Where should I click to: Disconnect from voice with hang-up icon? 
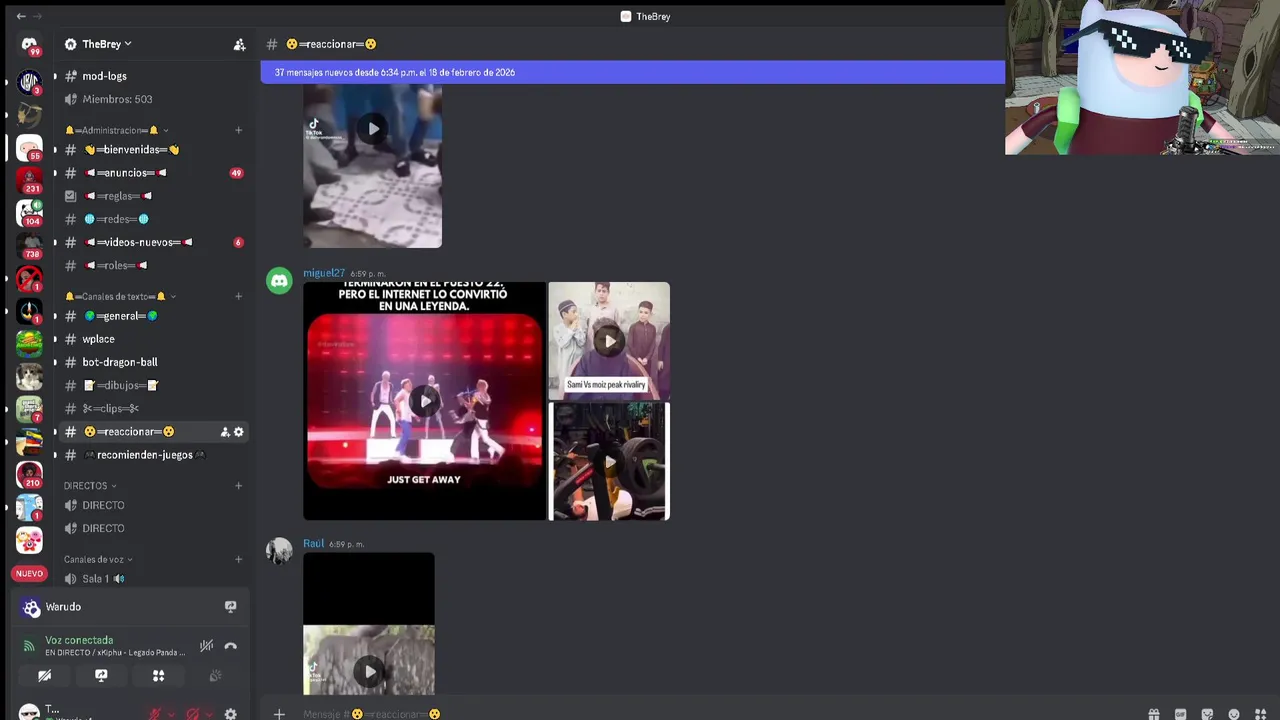click(x=230, y=646)
